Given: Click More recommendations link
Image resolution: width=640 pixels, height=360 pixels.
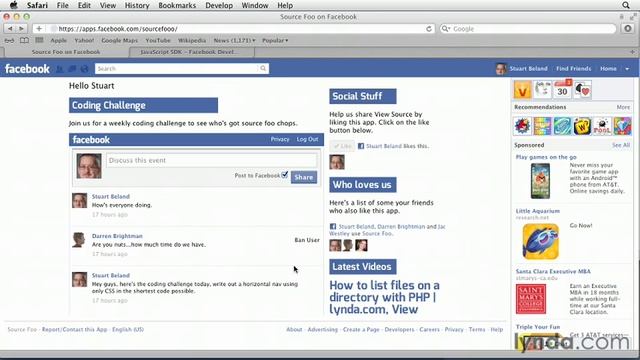Looking at the screenshot, I should coord(623,107).
